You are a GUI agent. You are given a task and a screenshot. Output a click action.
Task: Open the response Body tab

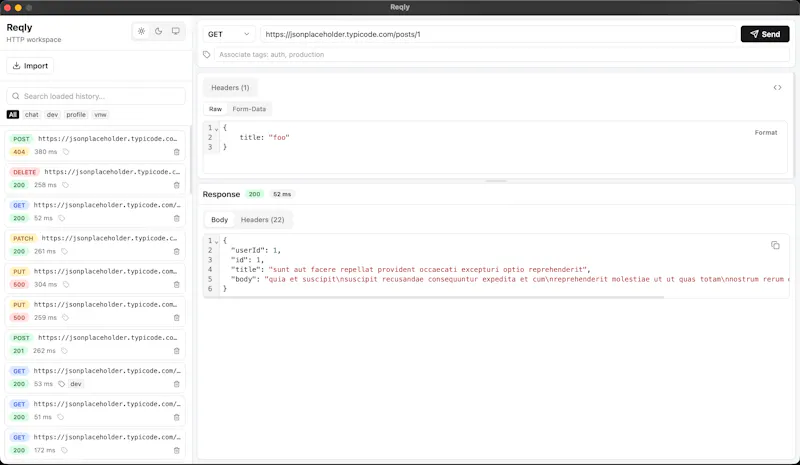point(219,220)
